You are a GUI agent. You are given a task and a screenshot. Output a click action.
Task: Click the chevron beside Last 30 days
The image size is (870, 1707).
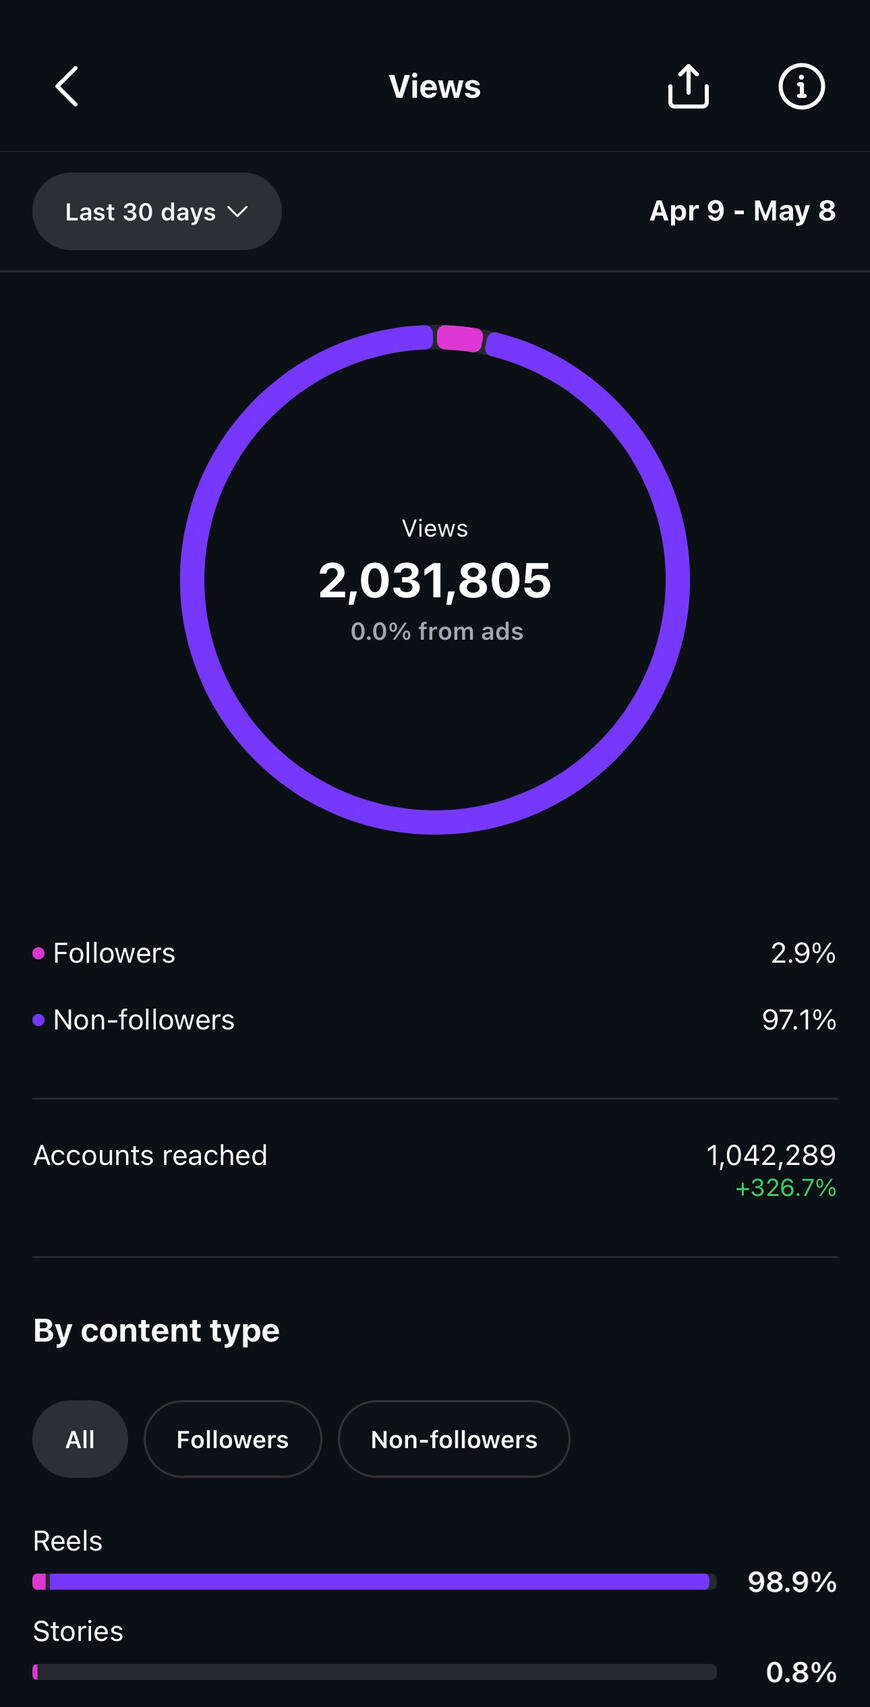pyautogui.click(x=237, y=212)
